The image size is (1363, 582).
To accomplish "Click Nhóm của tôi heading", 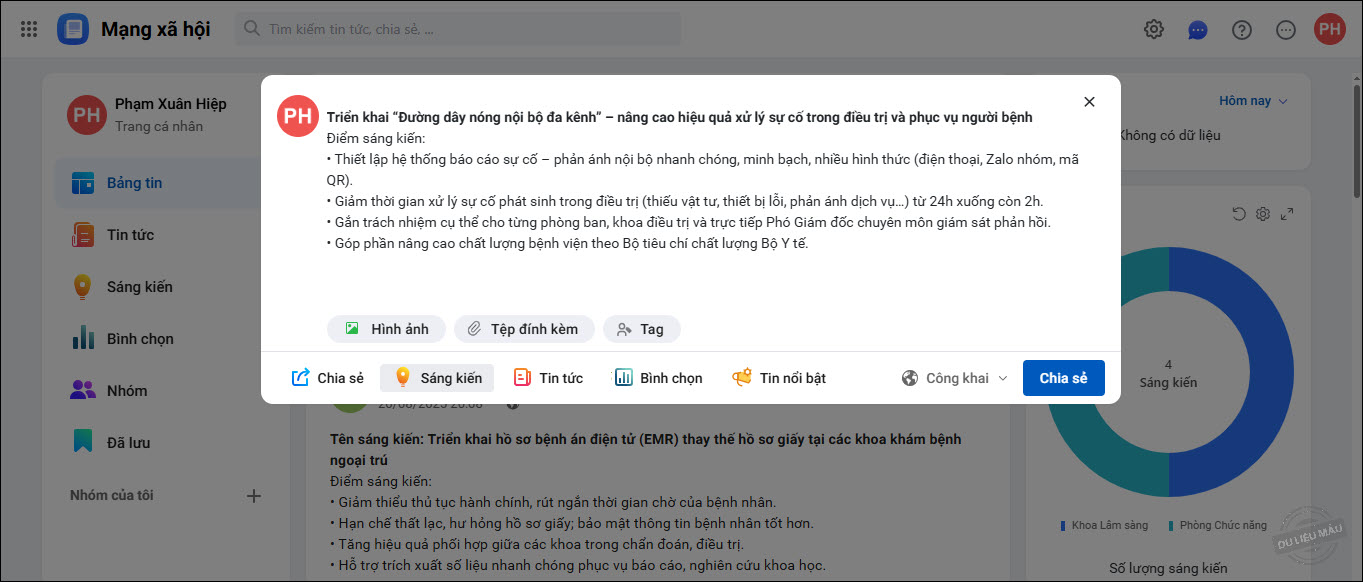I will (112, 495).
